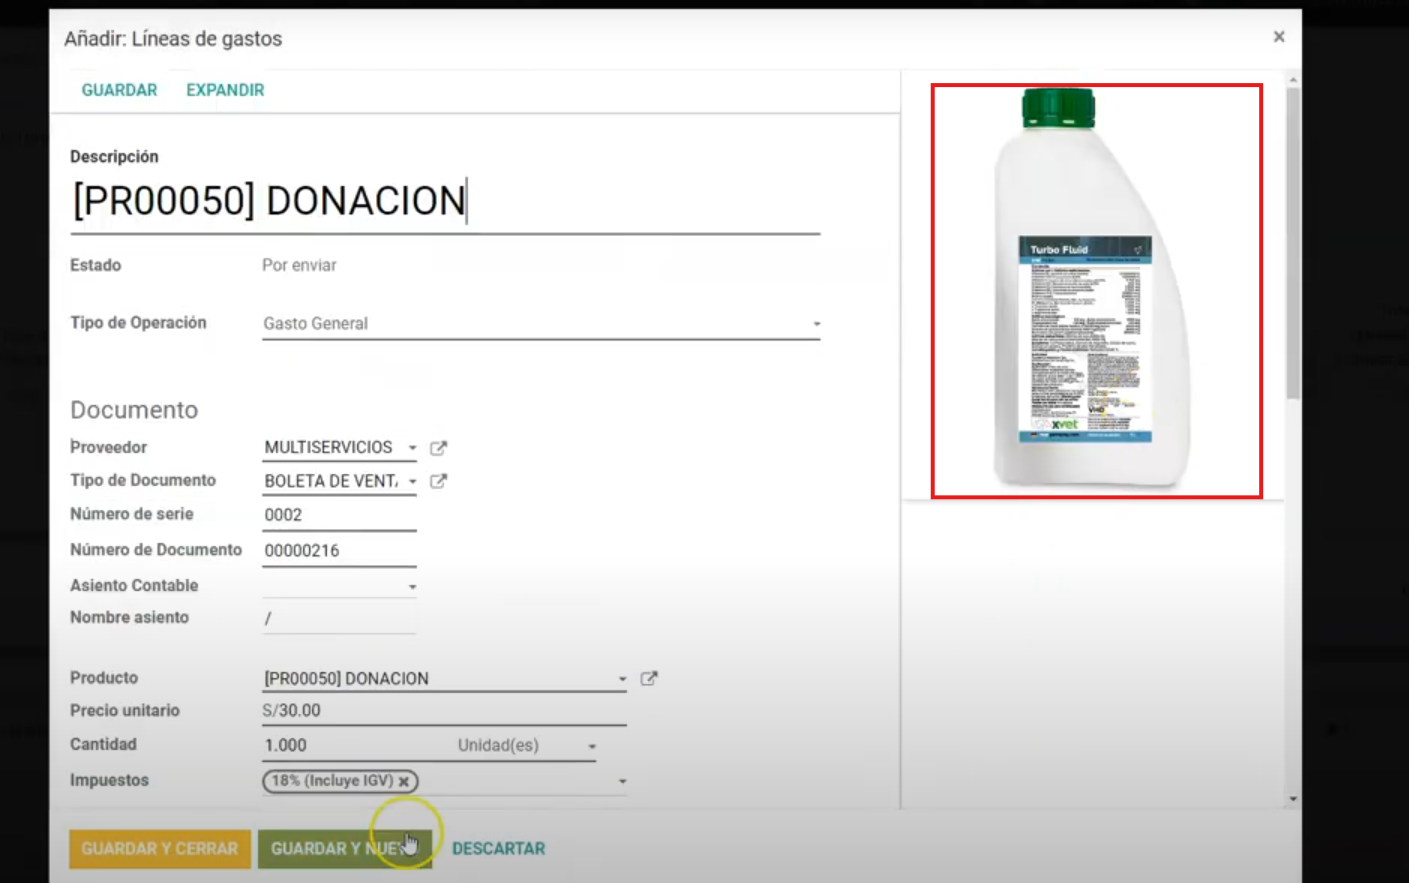Click EXPANDIR to open full form view
Screen dimensions: 1409x883
pos(224,89)
